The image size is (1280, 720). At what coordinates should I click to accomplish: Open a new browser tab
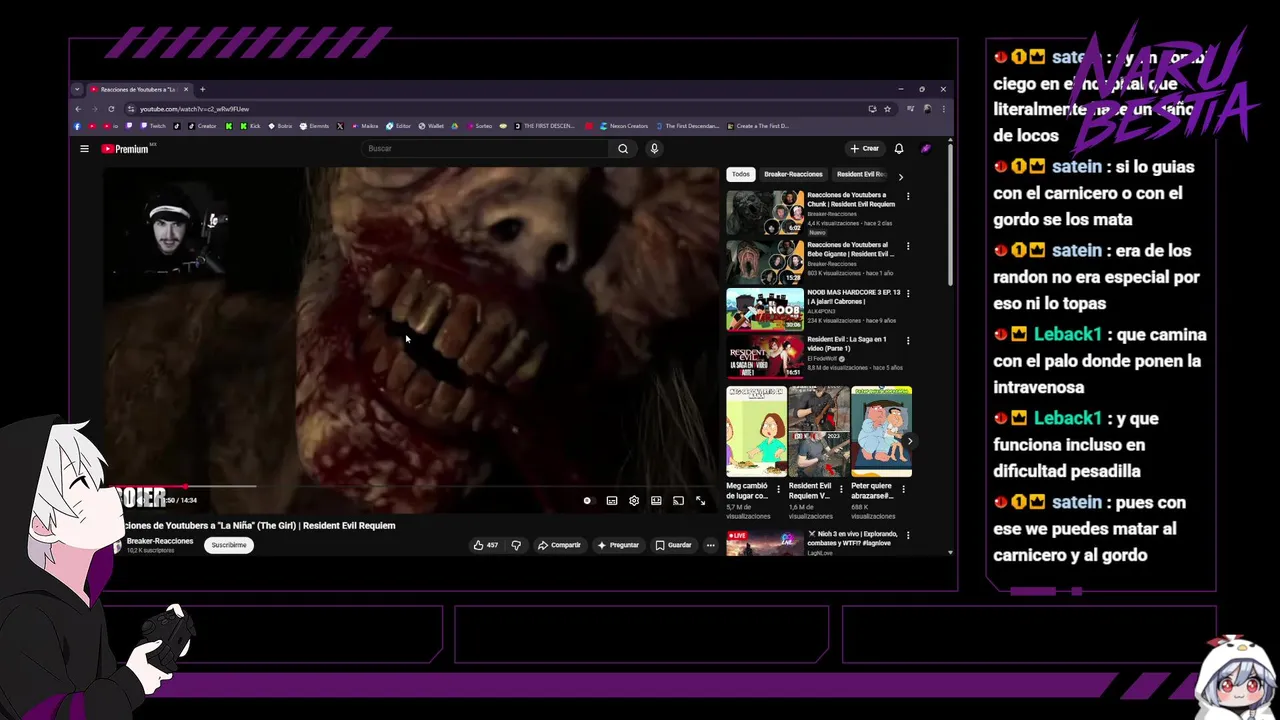click(202, 89)
